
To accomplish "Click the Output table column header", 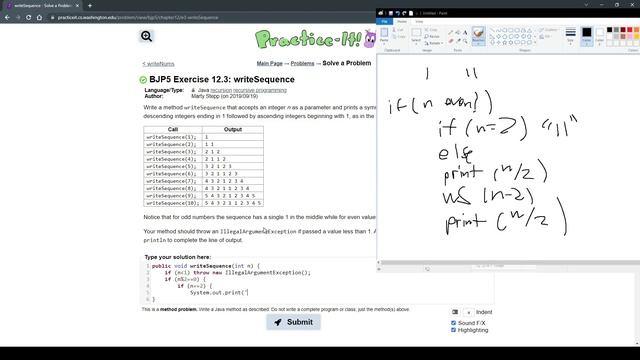I will click(x=233, y=129).
